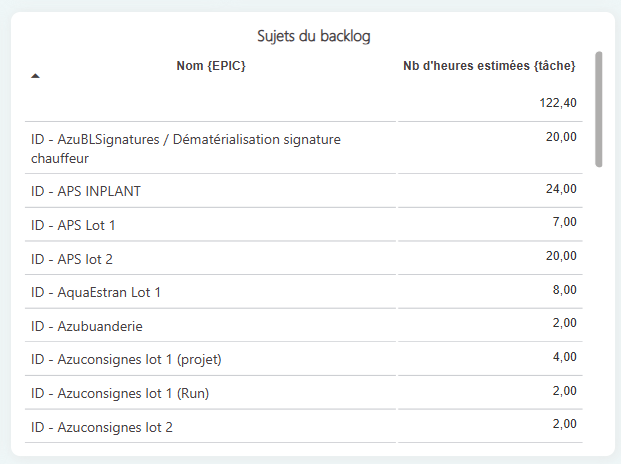Select the ID - AquaEstran Lot 1 row

coord(96,293)
